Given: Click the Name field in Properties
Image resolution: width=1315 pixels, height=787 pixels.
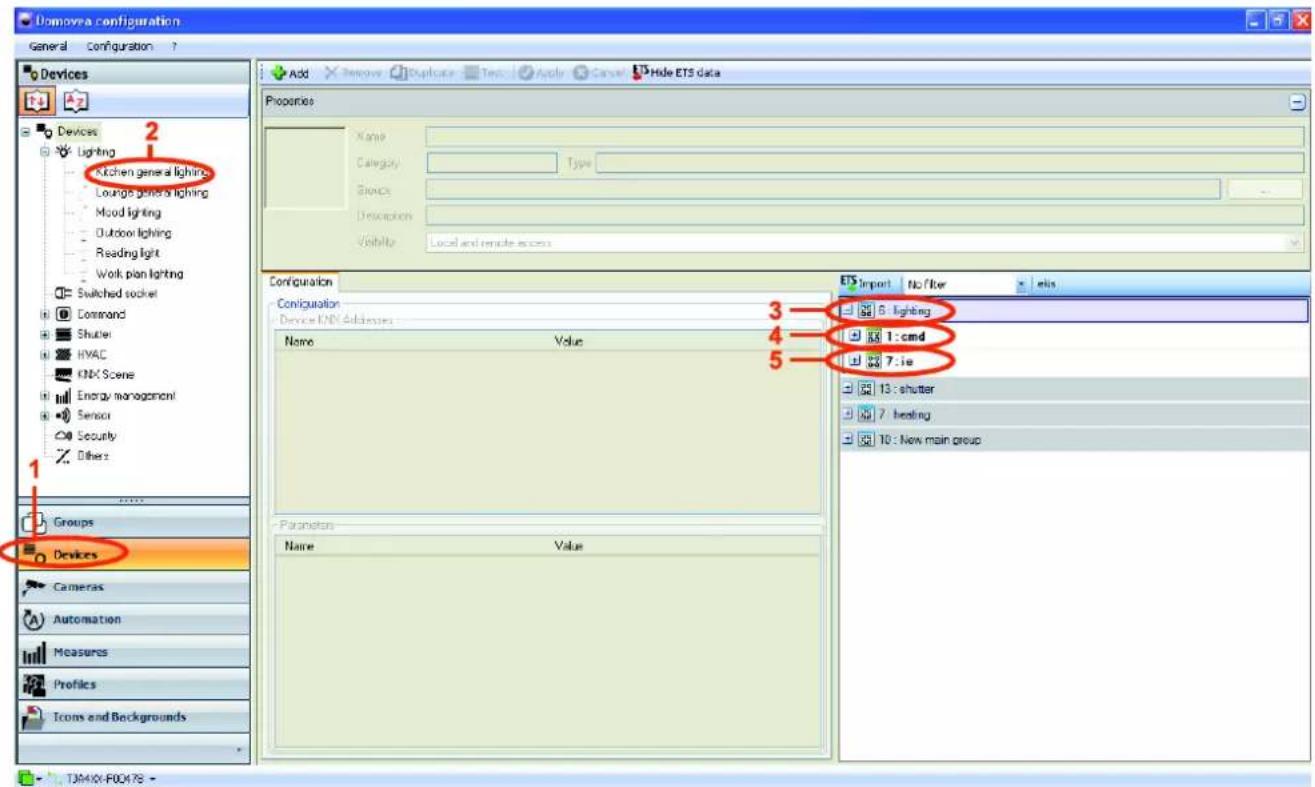Looking at the screenshot, I should [x=865, y=136].
